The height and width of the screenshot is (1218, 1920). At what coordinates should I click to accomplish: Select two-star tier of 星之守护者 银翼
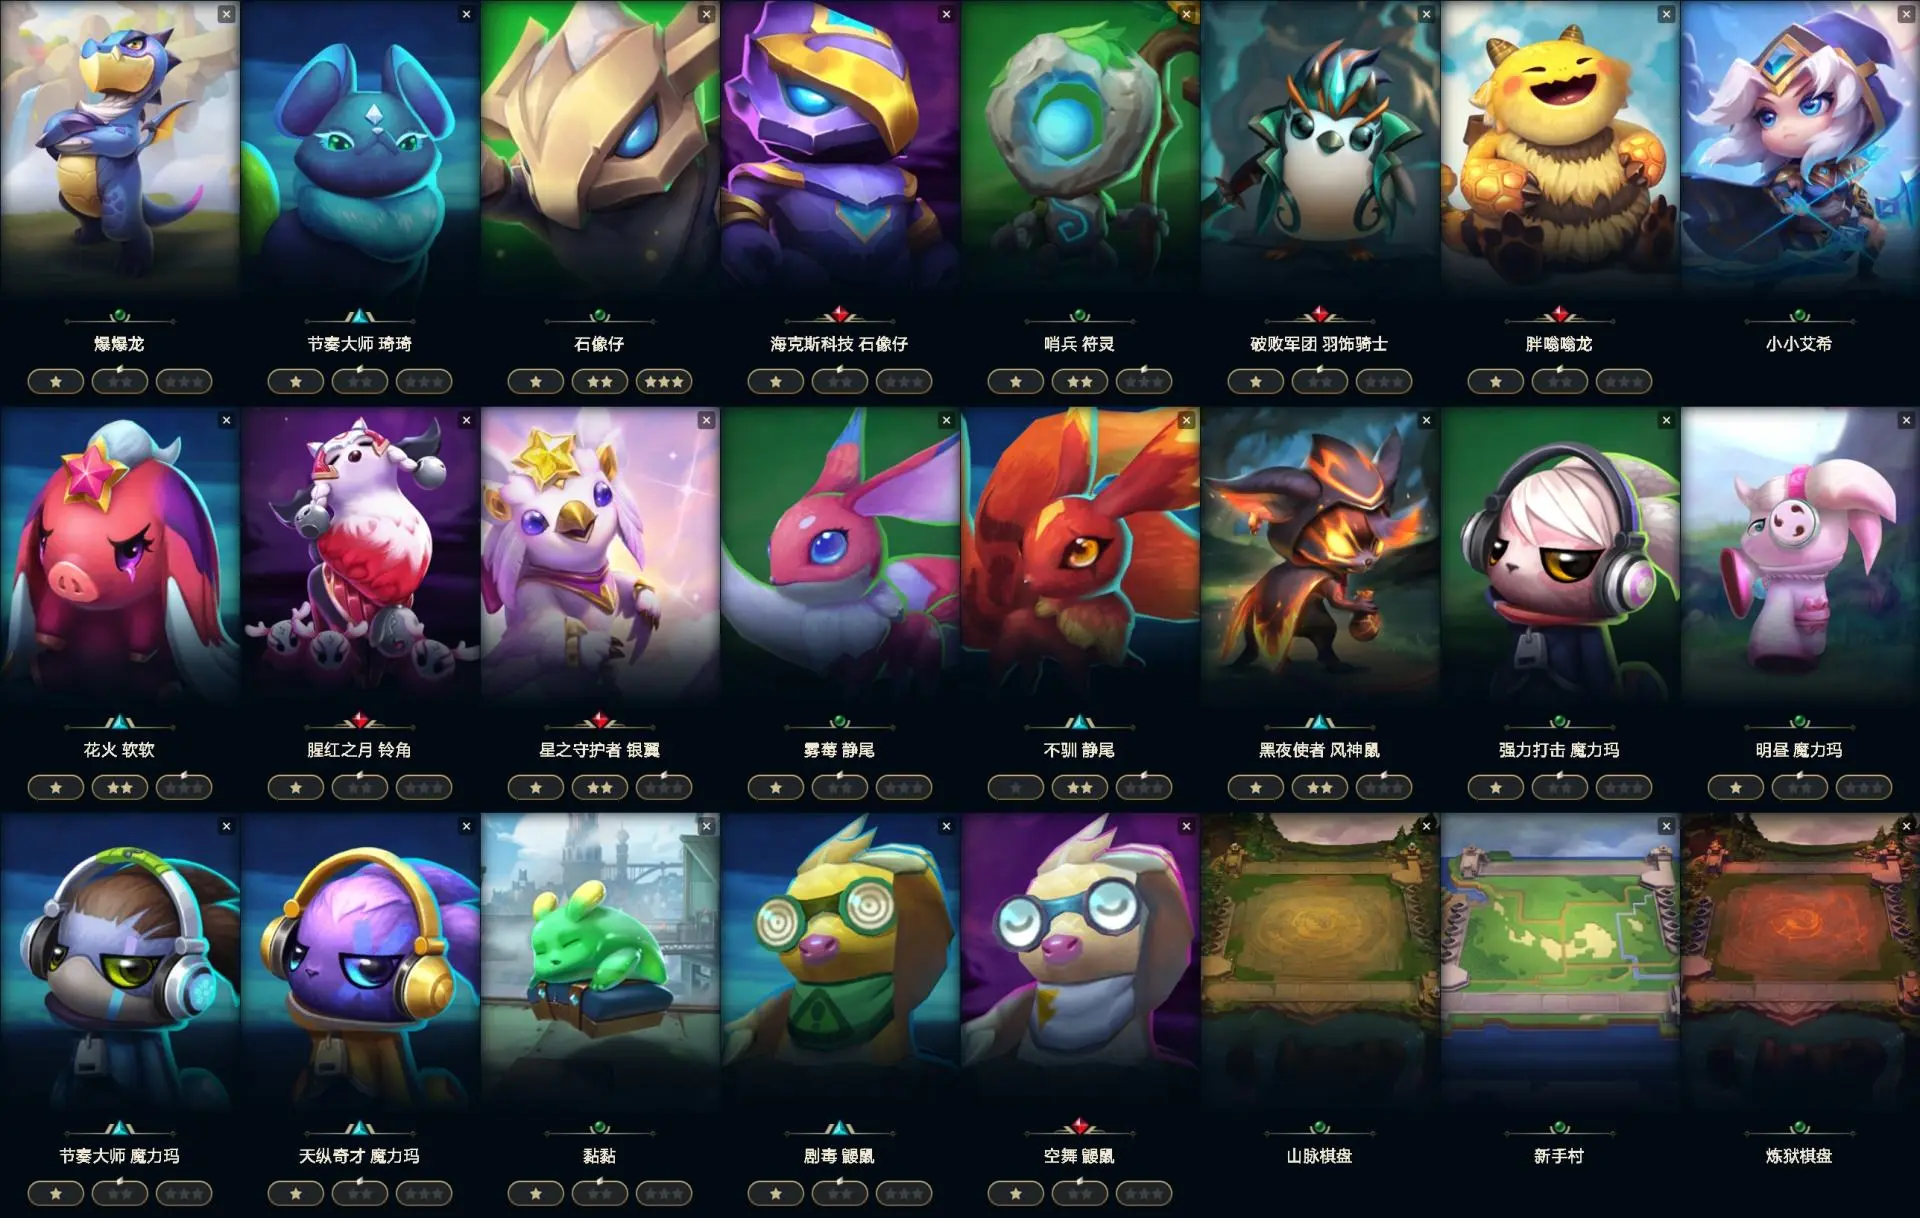600,787
